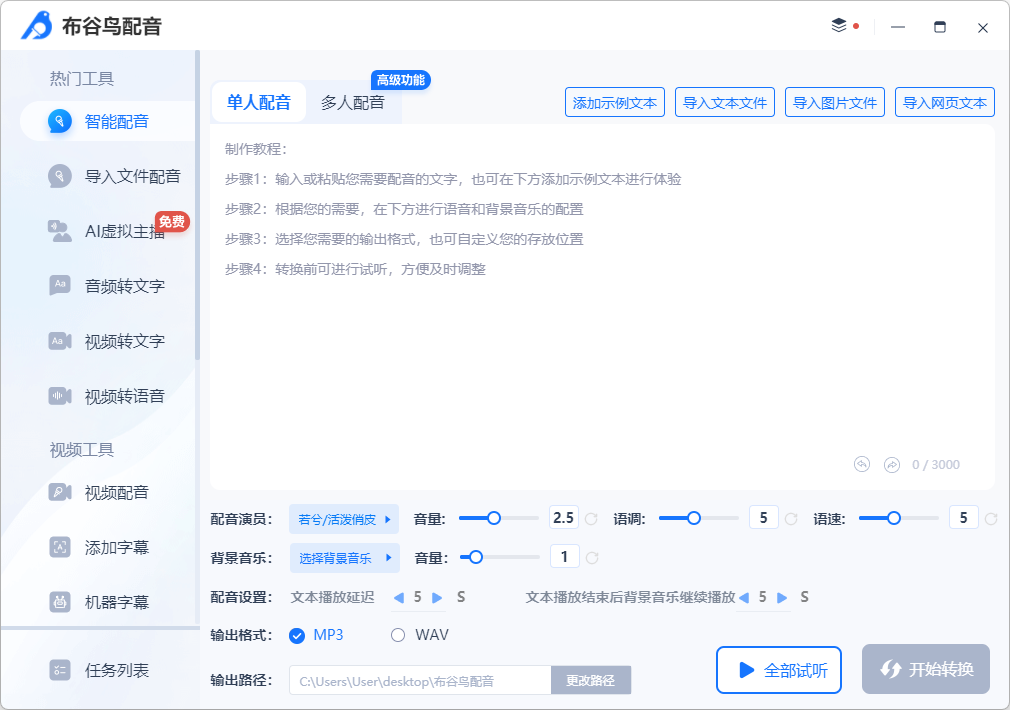Click the undo icon above the character counter
The width and height of the screenshot is (1010, 710).
(861, 464)
